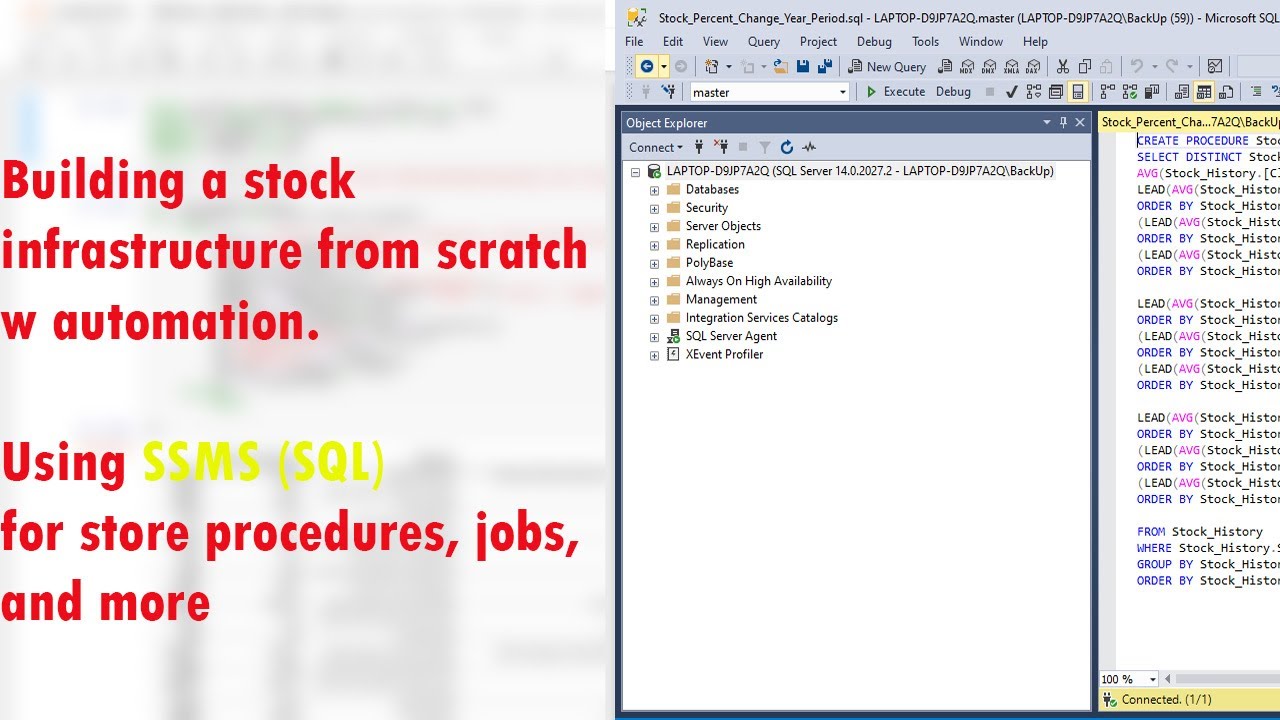
Task: Open a new MDX query
Action: coord(967,67)
